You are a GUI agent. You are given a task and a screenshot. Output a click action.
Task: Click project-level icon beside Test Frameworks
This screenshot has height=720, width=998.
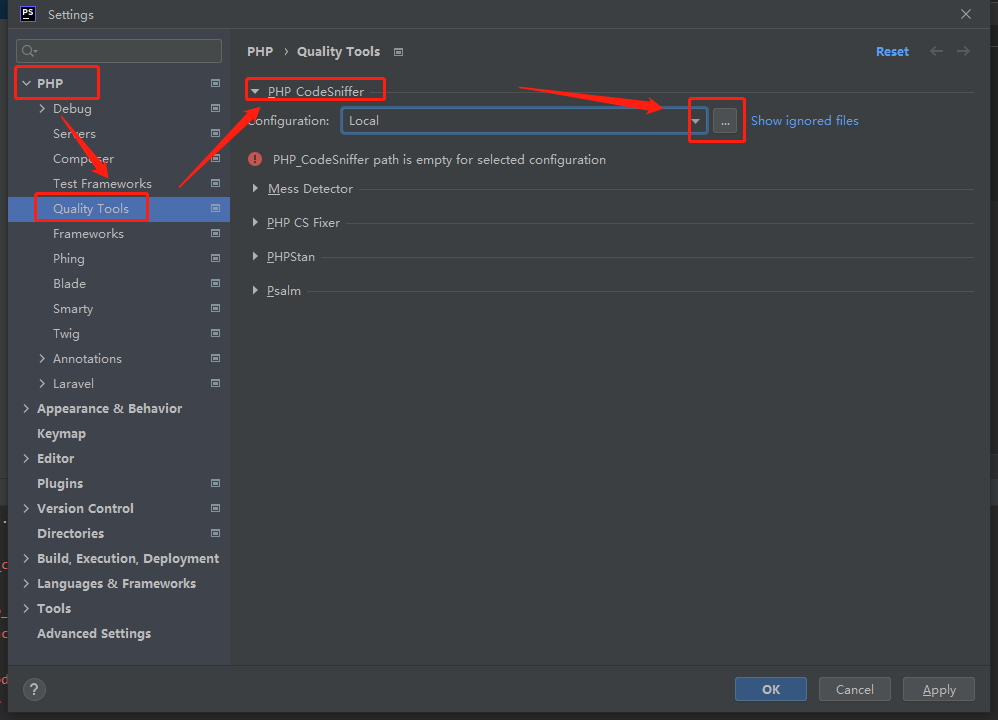tap(215, 183)
